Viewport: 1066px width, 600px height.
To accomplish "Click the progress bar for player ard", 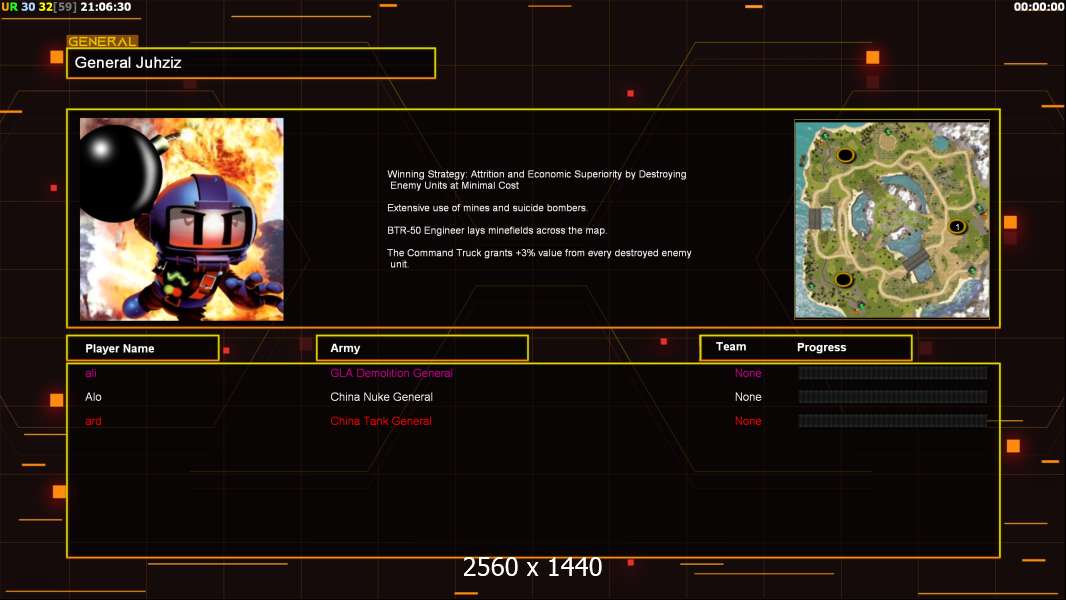I will [x=893, y=421].
